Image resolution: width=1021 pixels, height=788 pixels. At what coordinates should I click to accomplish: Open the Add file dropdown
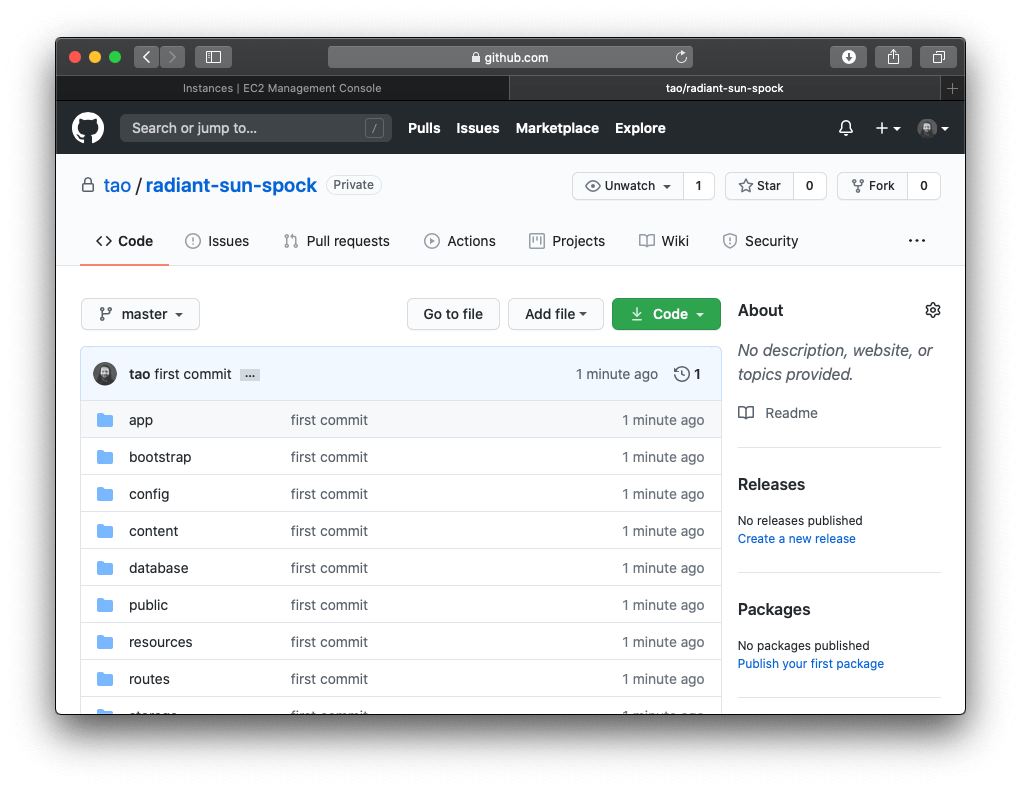click(x=556, y=313)
